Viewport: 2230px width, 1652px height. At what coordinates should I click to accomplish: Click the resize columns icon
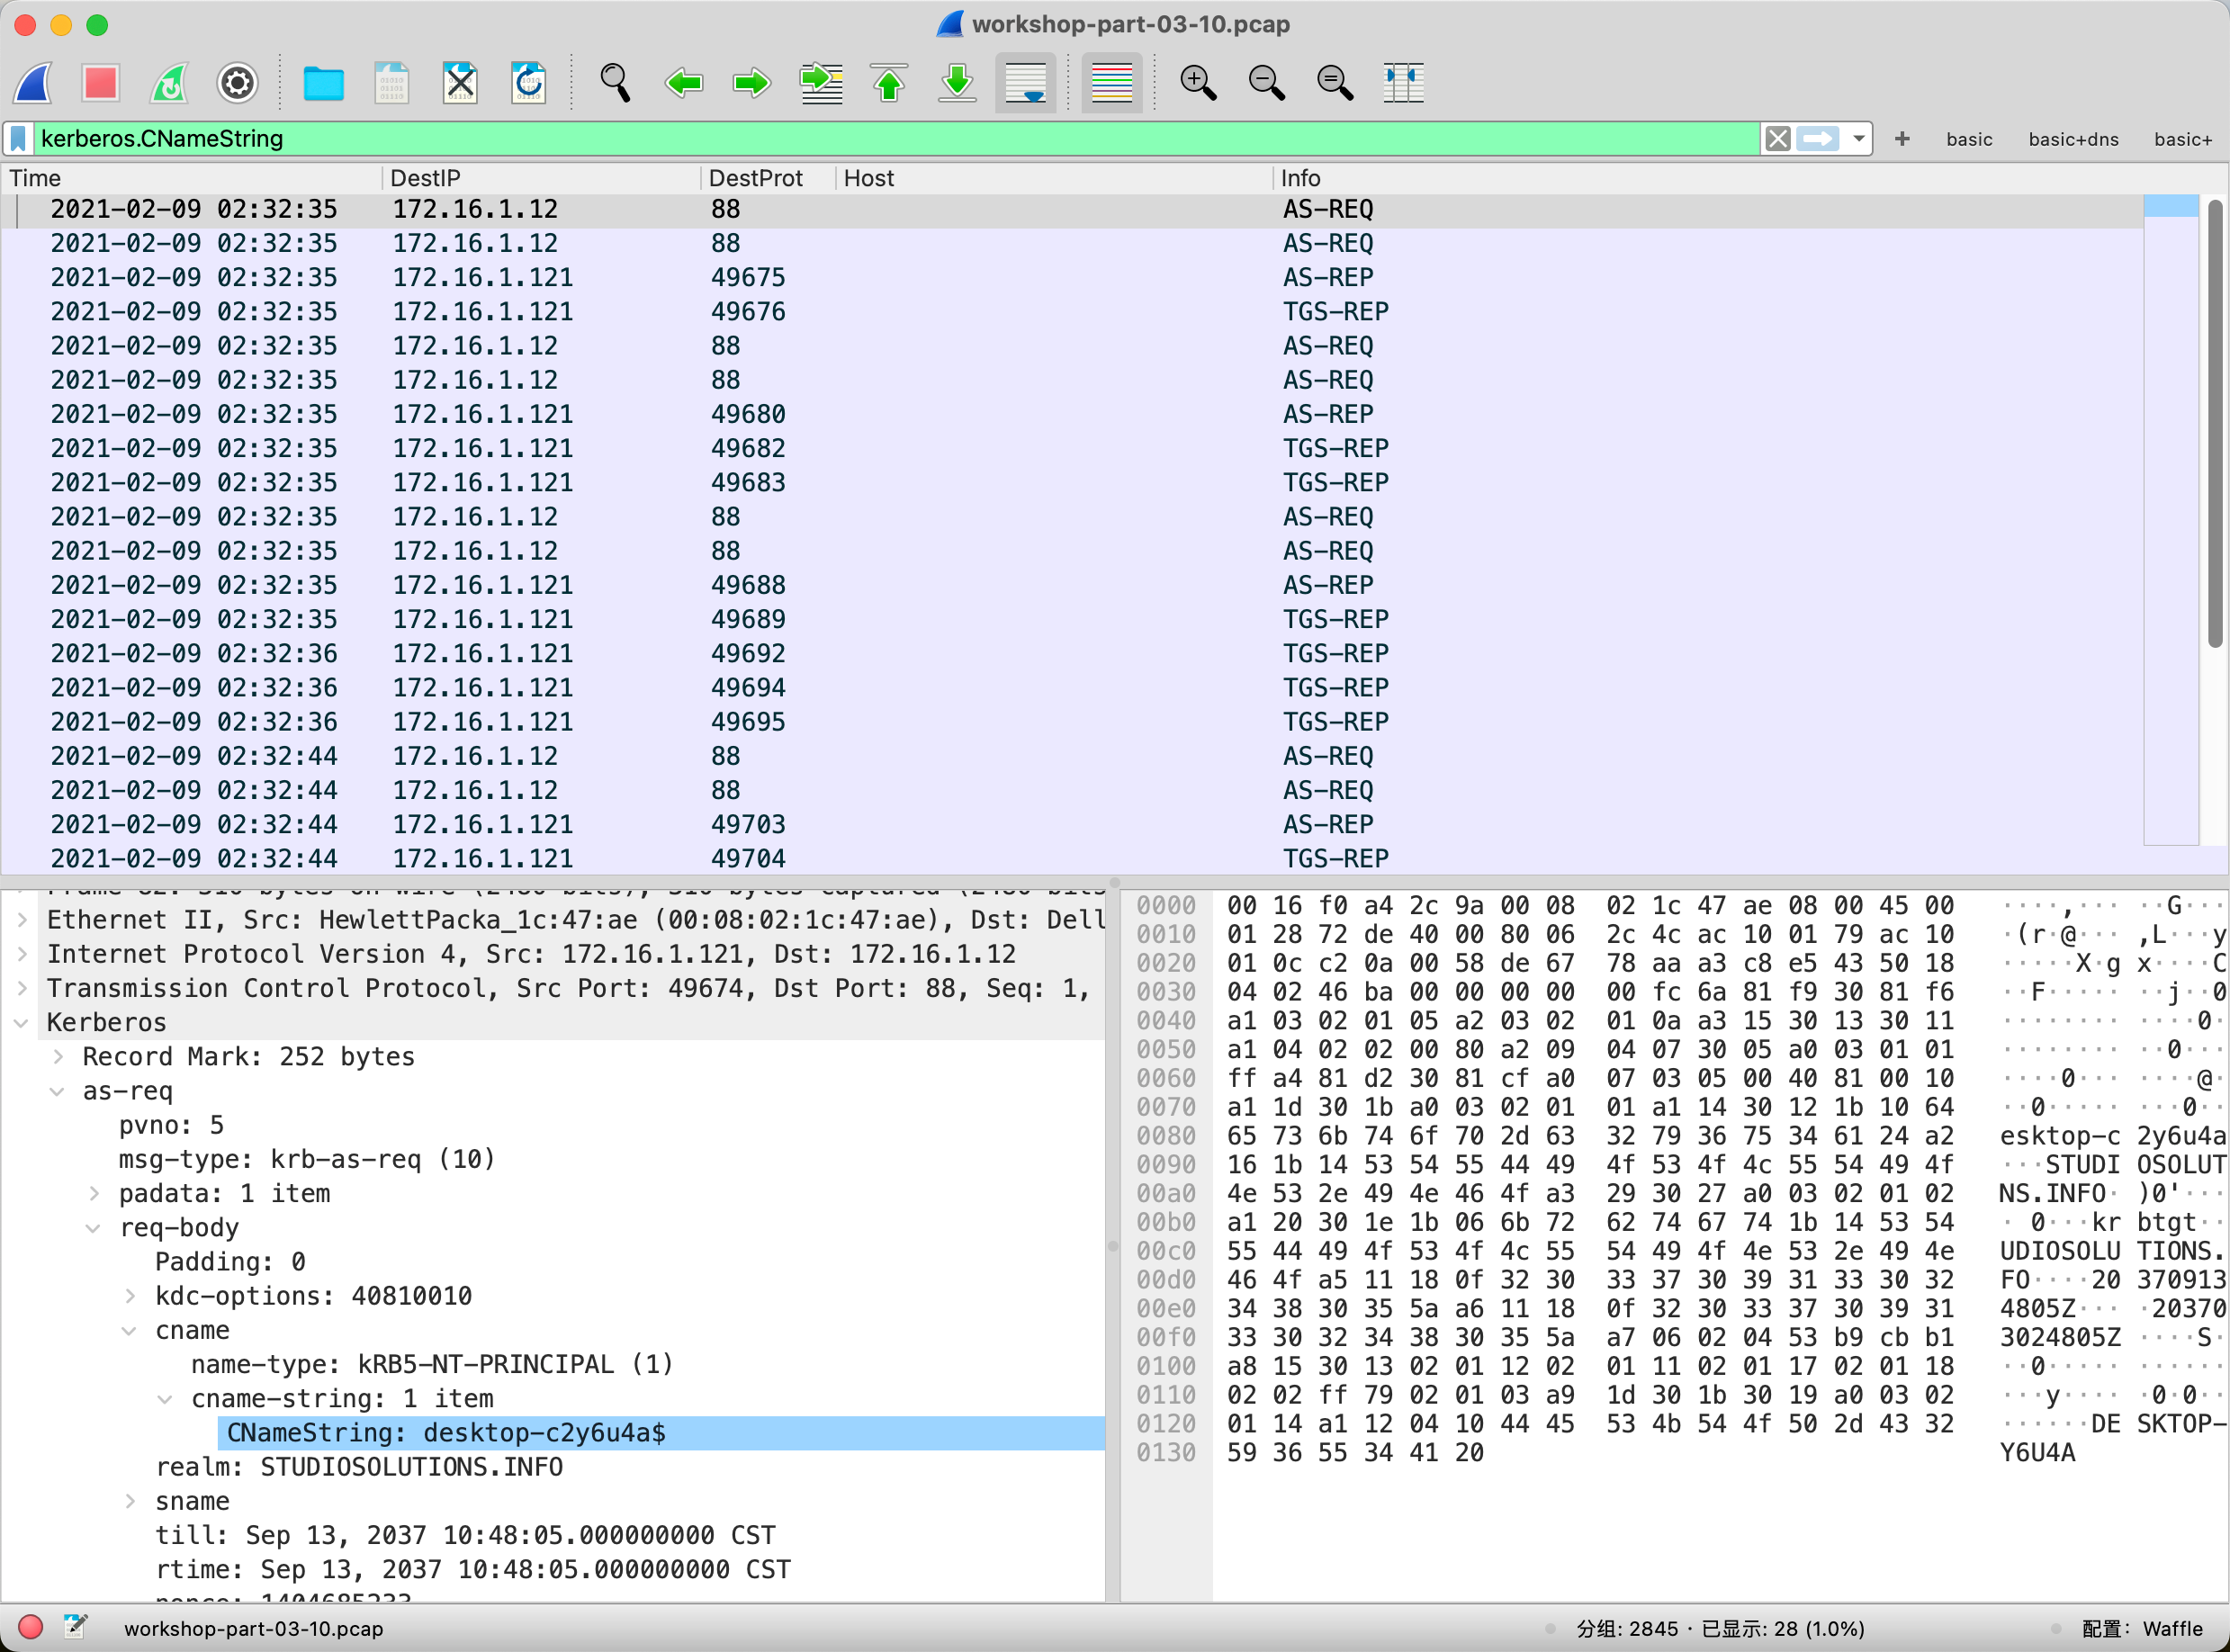pyautogui.click(x=1403, y=83)
